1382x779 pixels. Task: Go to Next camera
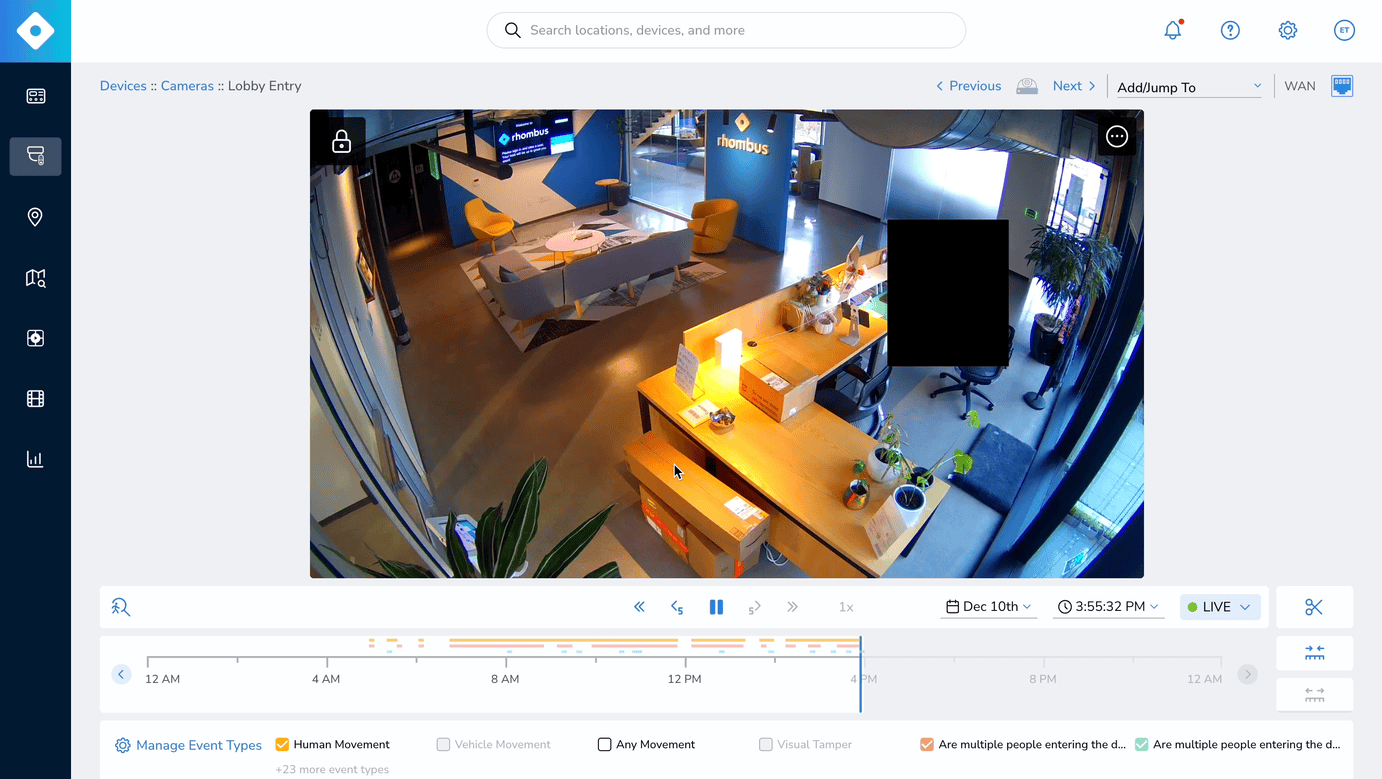pos(1074,86)
